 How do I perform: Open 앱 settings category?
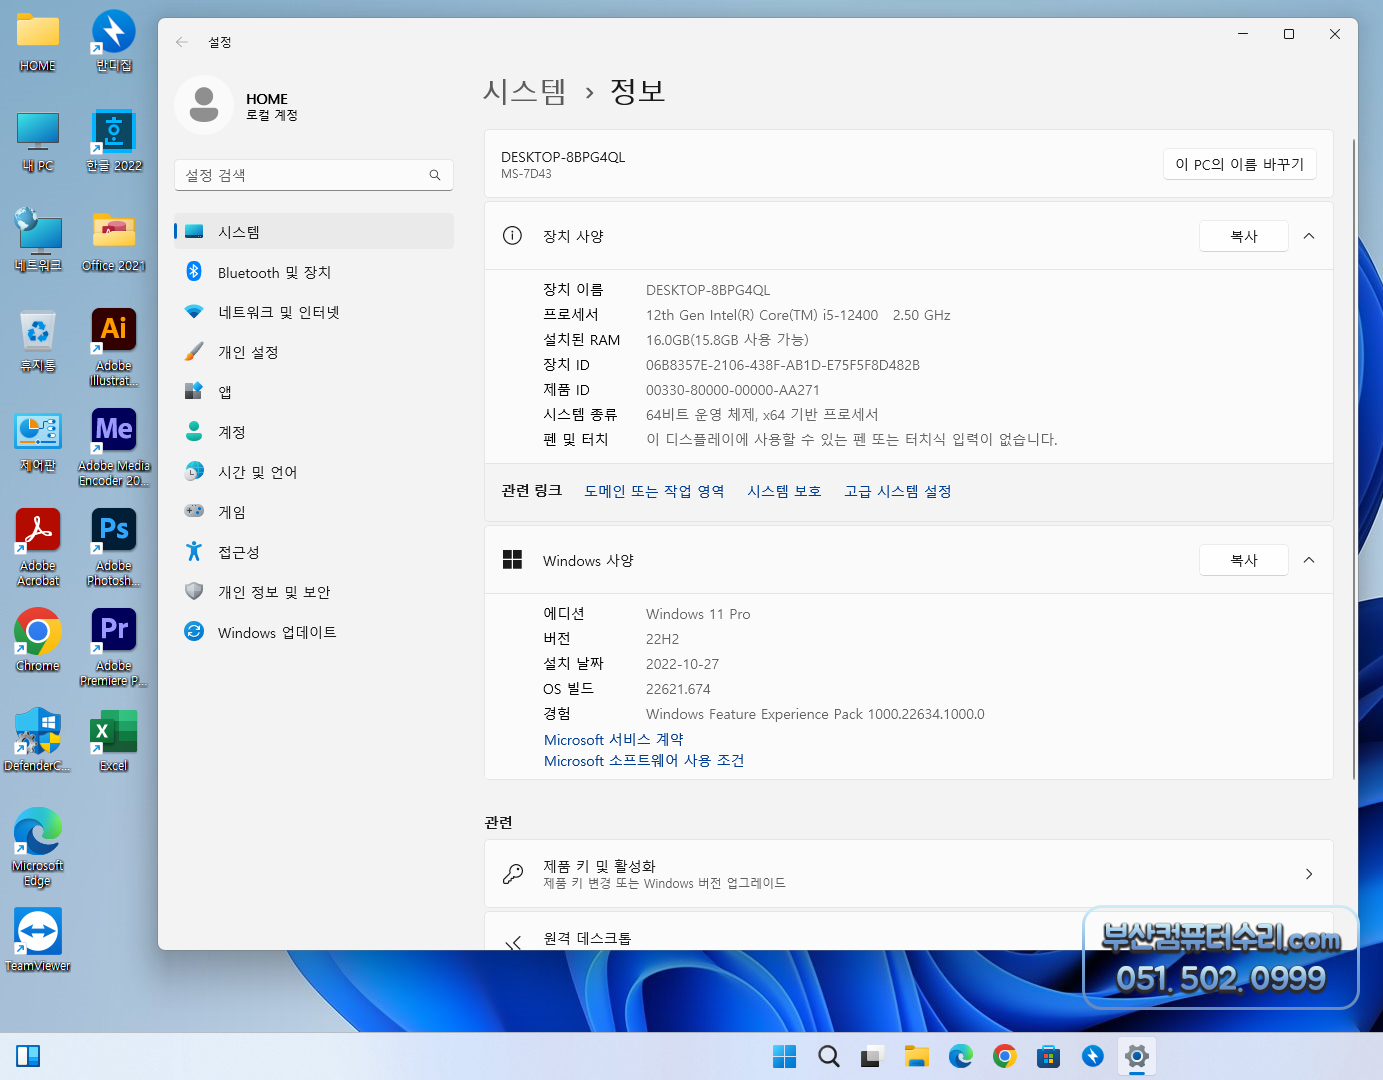click(x=314, y=392)
